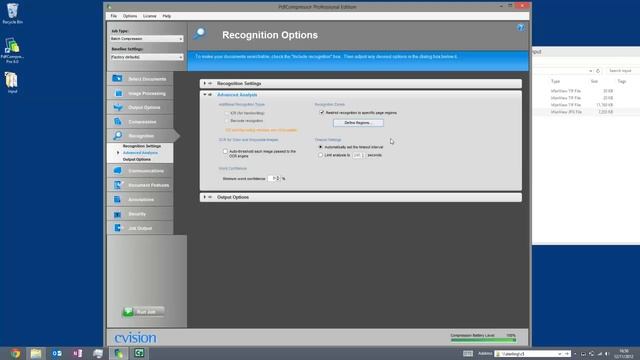Image resolution: width=640 pixels, height=360 pixels.
Task: Click the Compression Battery Level bar
Action: pyautogui.click(x=483, y=340)
